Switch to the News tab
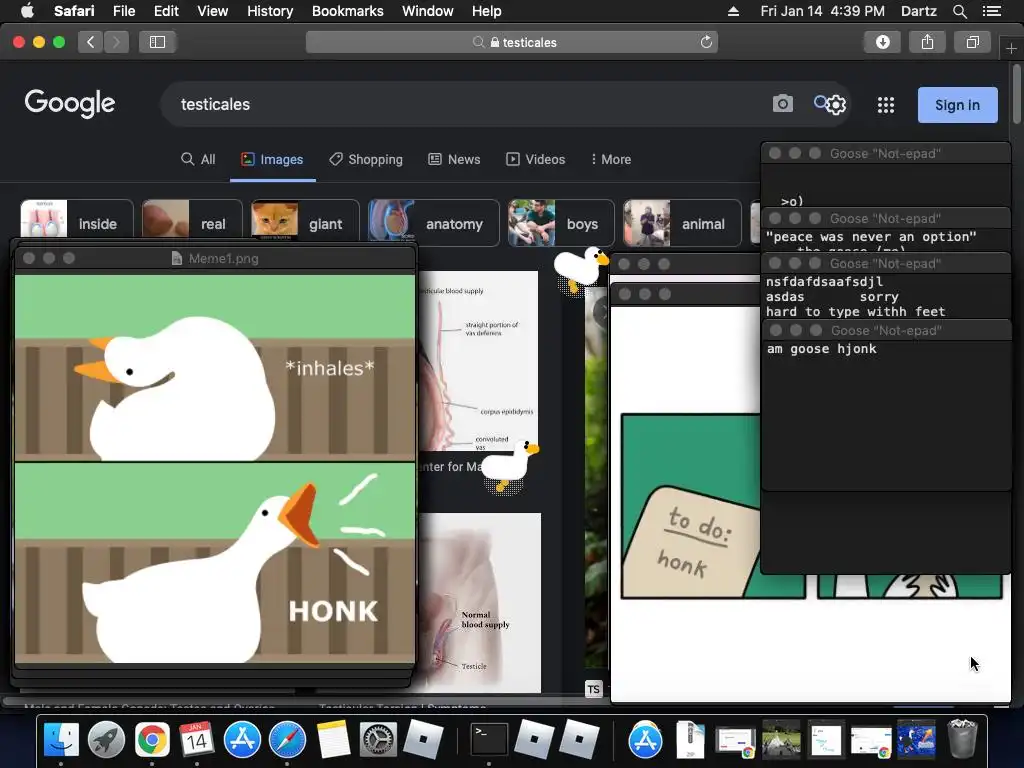The image size is (1024, 768). pos(454,159)
